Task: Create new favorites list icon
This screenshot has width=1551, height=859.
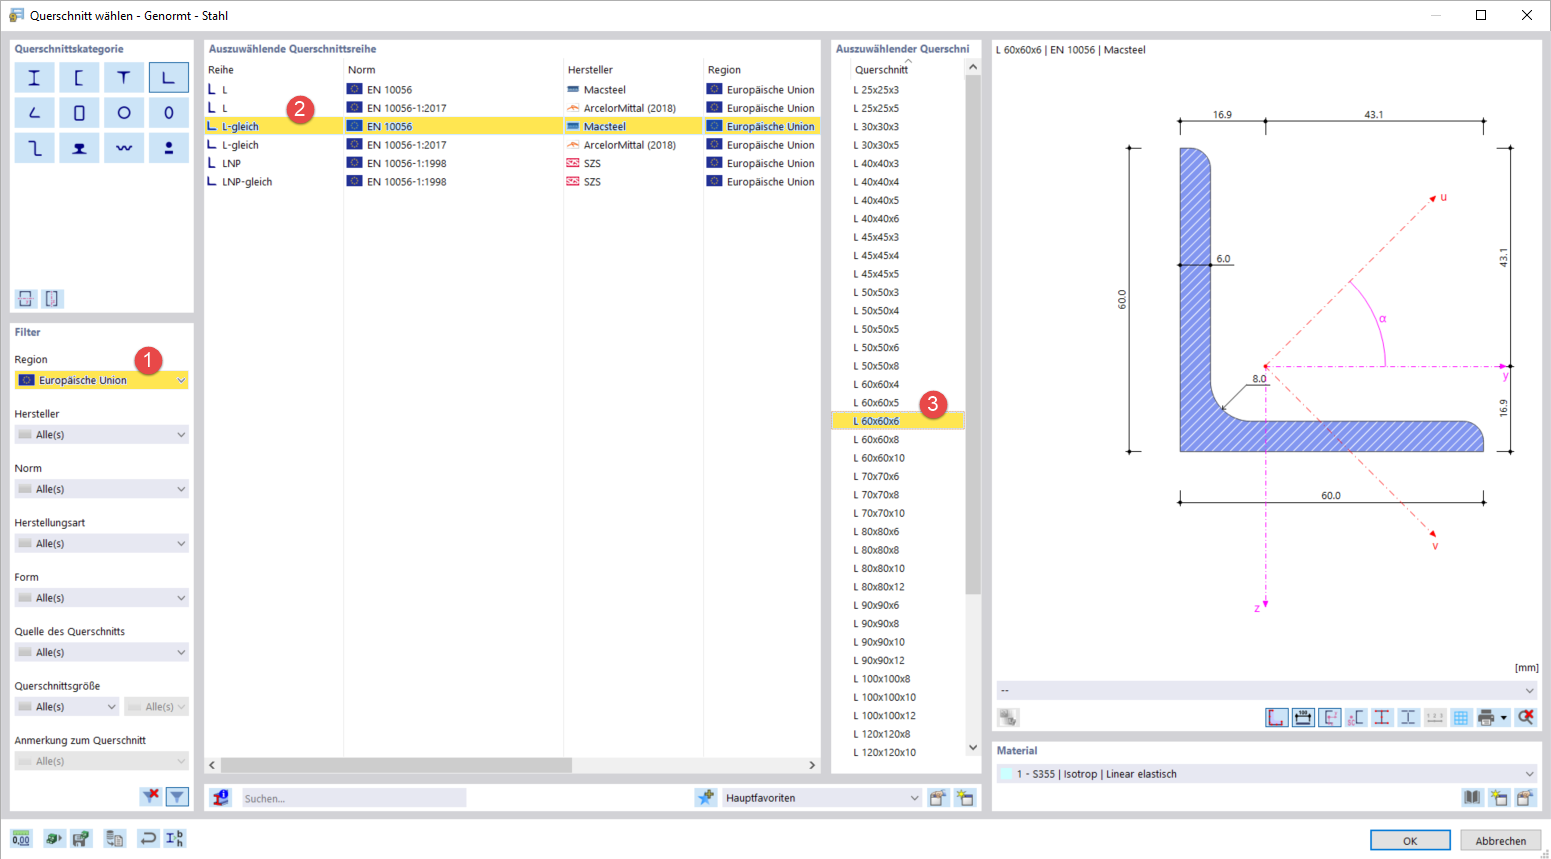Action: 964,797
